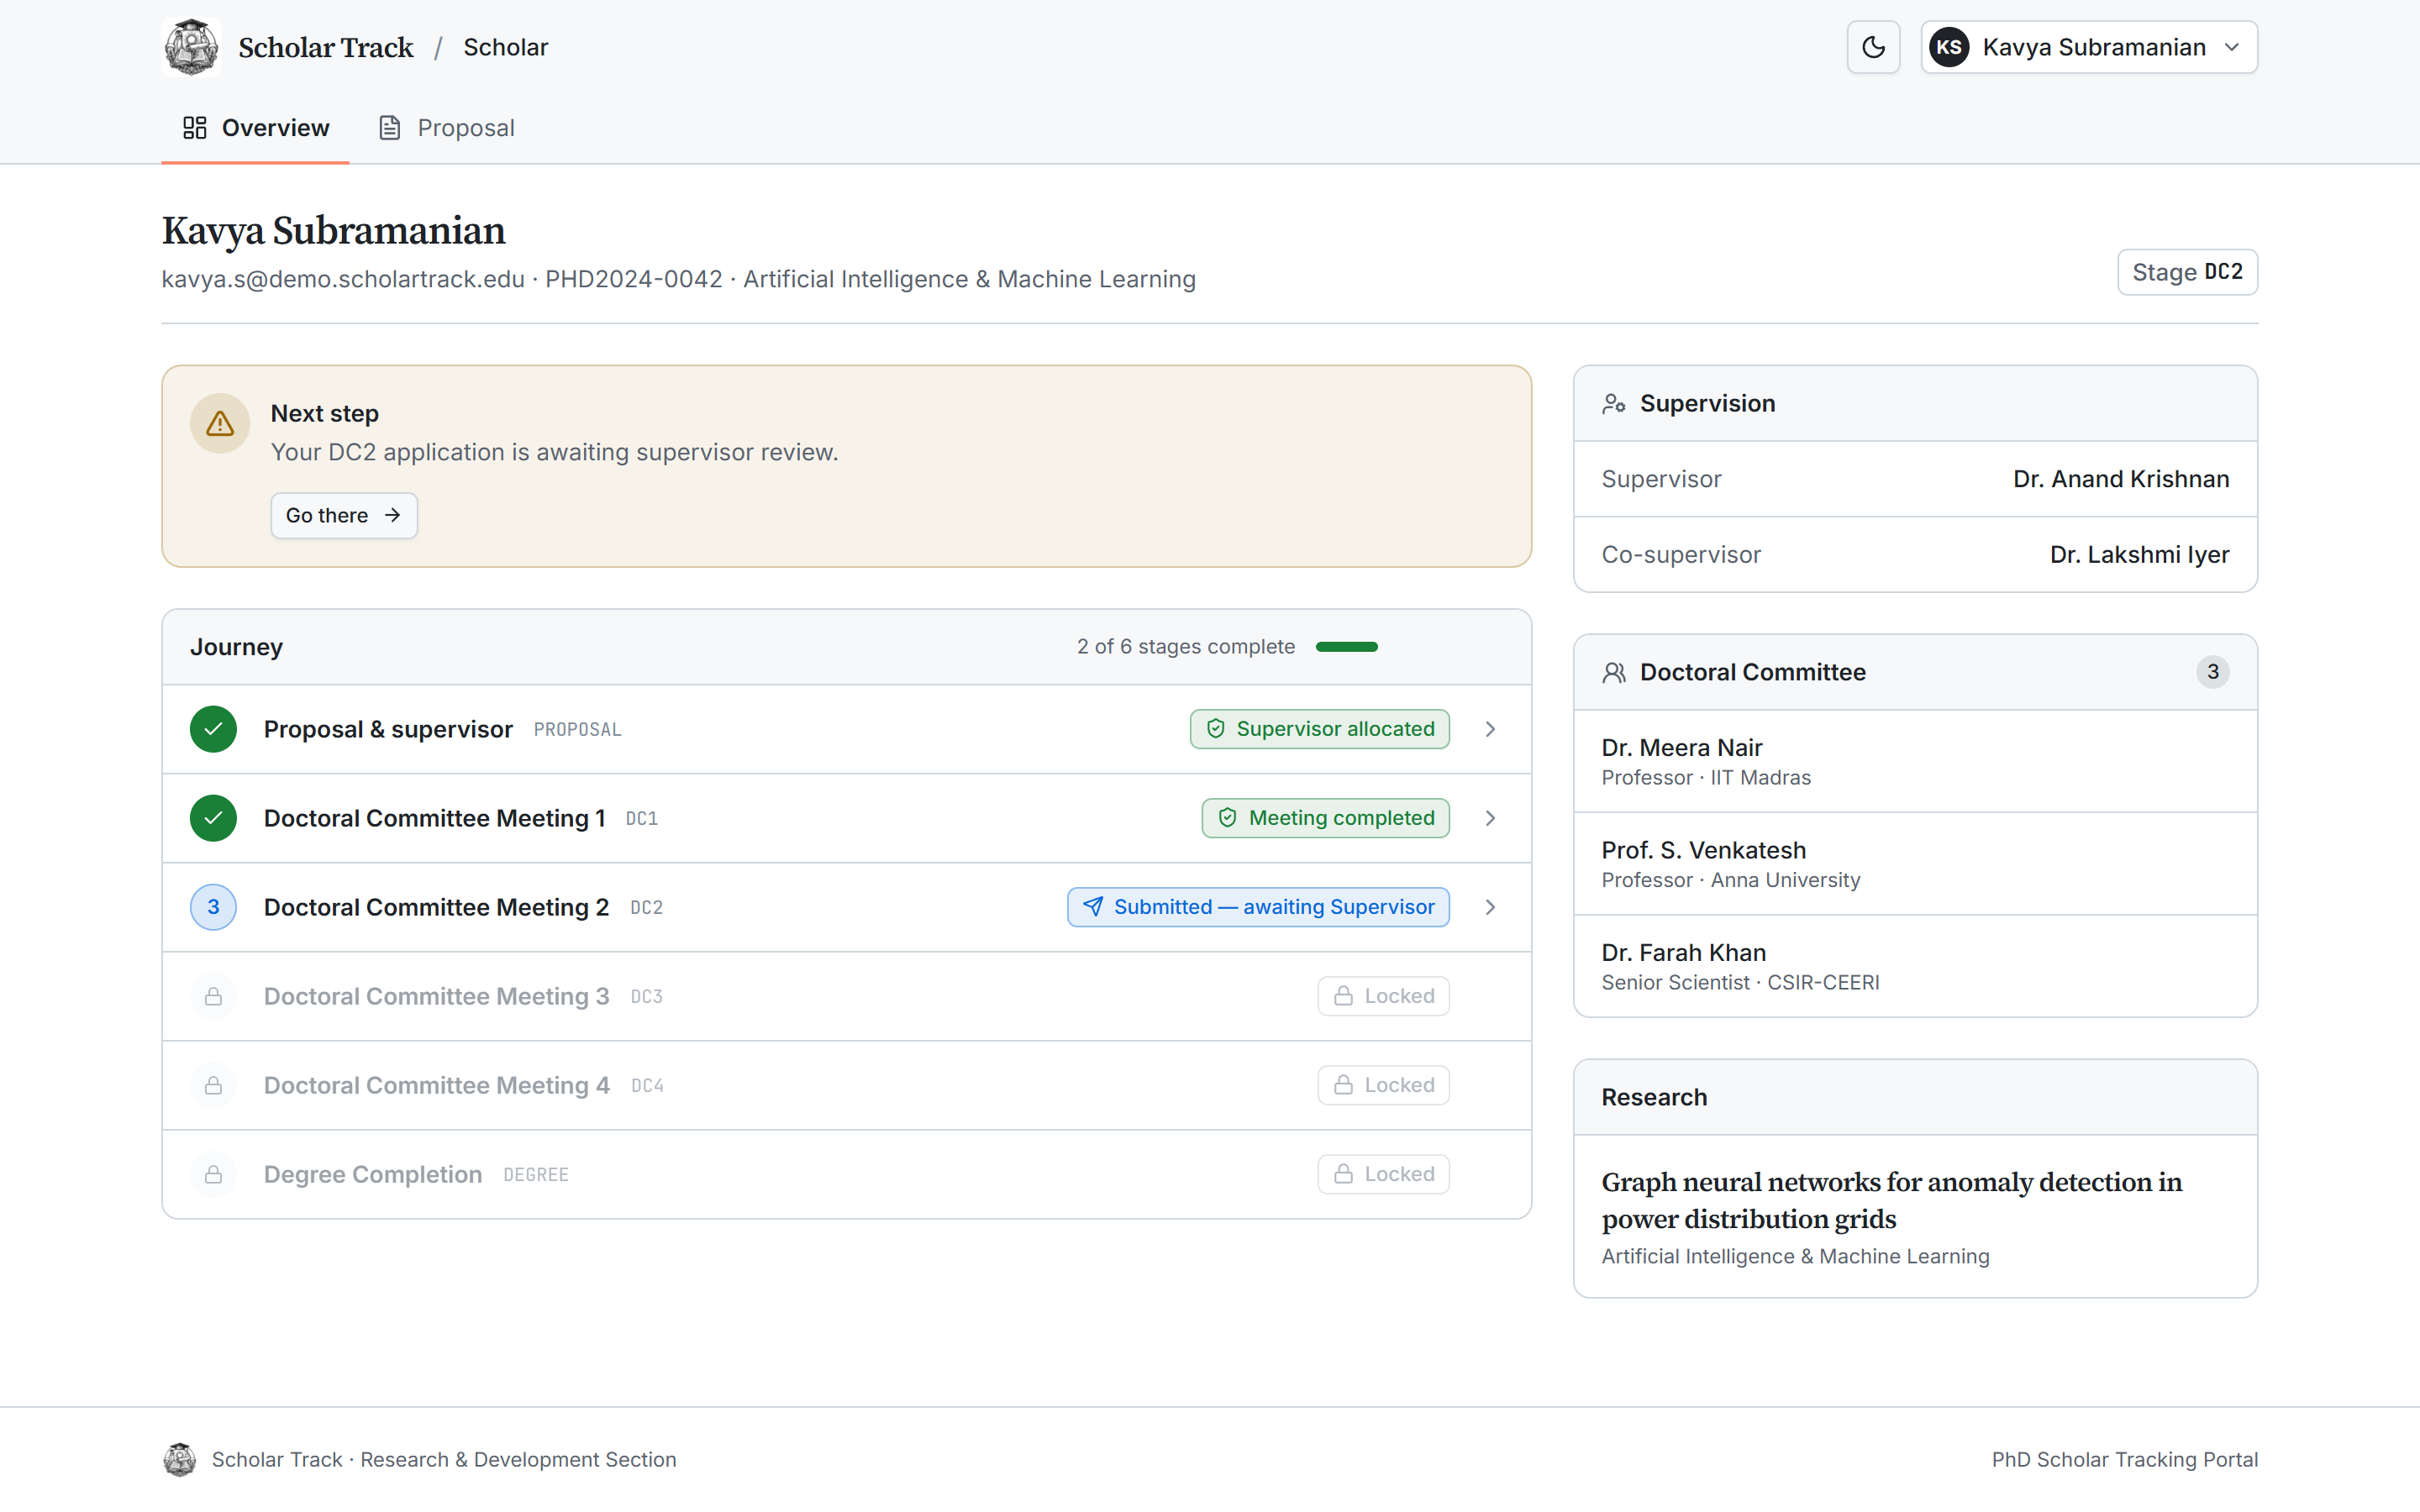The height and width of the screenshot is (1512, 2420).
Task: Open the Proposal tab
Action: (446, 128)
